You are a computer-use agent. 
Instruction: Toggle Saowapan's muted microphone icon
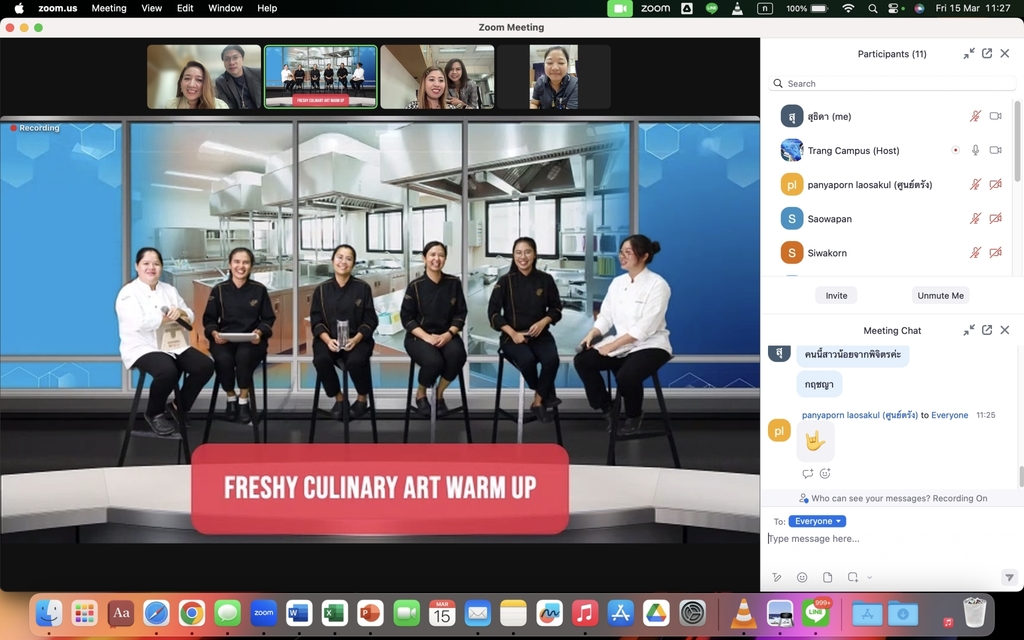click(975, 218)
